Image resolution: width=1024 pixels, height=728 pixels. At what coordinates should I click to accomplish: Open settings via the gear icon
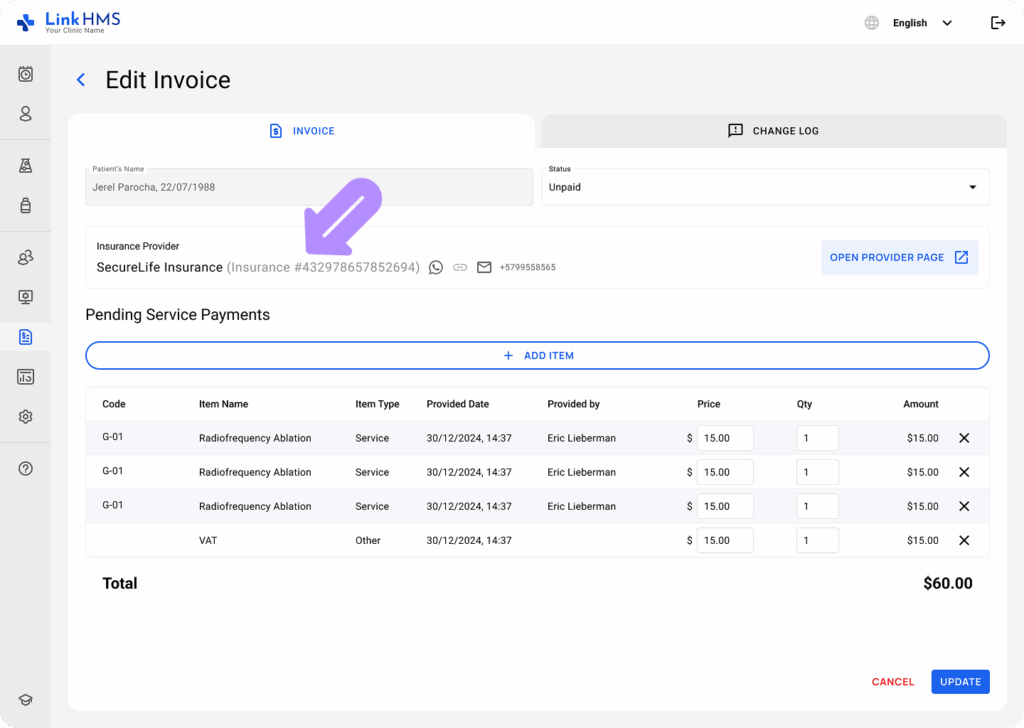click(x=25, y=416)
